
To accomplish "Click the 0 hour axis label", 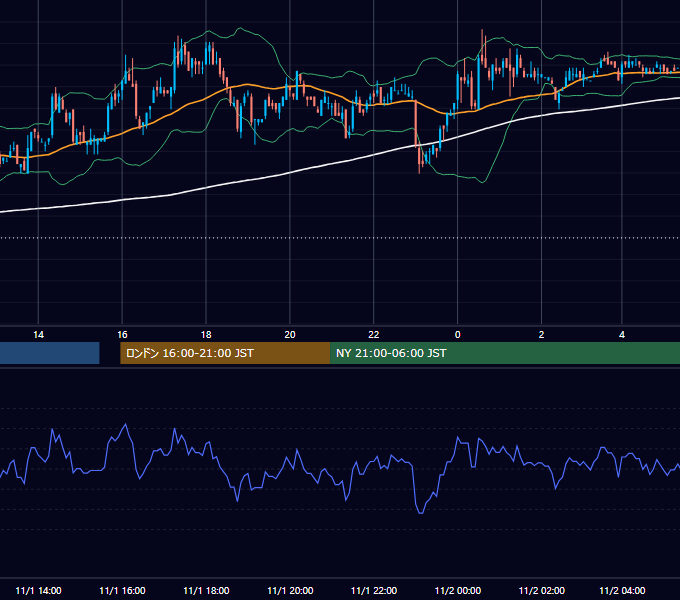I will [458, 335].
